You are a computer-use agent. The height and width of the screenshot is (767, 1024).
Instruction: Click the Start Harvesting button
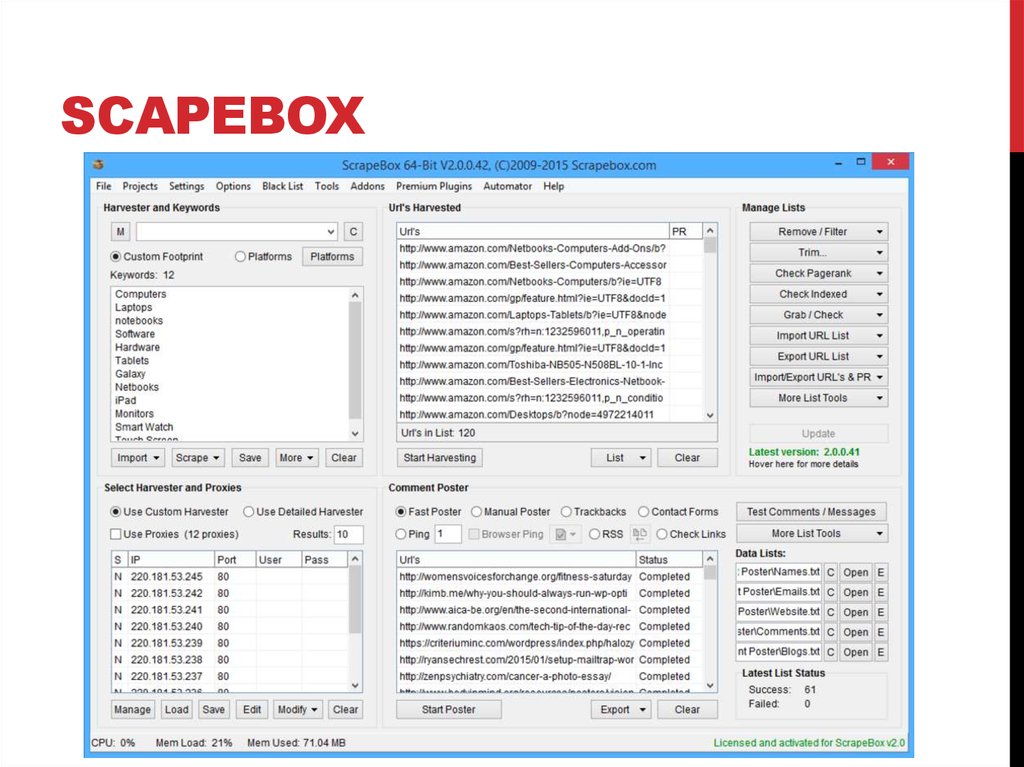(440, 458)
